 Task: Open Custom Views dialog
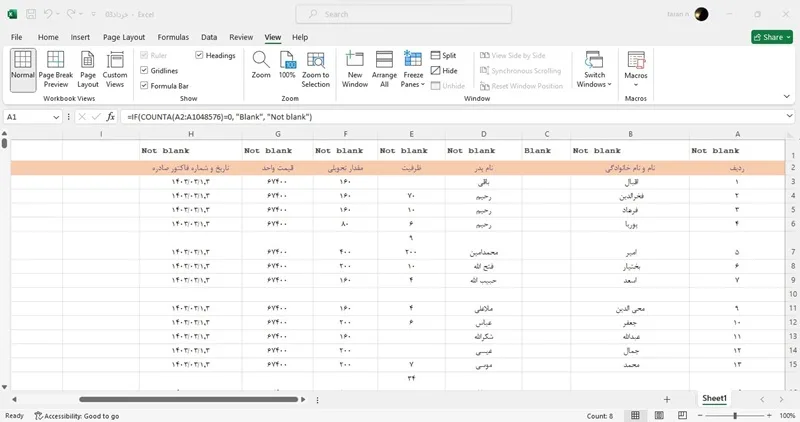(115, 70)
